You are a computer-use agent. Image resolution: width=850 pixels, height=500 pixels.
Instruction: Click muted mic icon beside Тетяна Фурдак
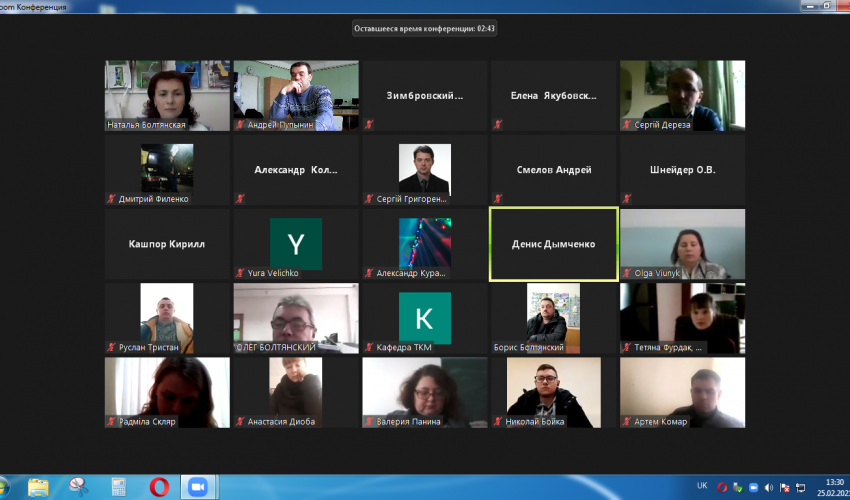pos(627,348)
